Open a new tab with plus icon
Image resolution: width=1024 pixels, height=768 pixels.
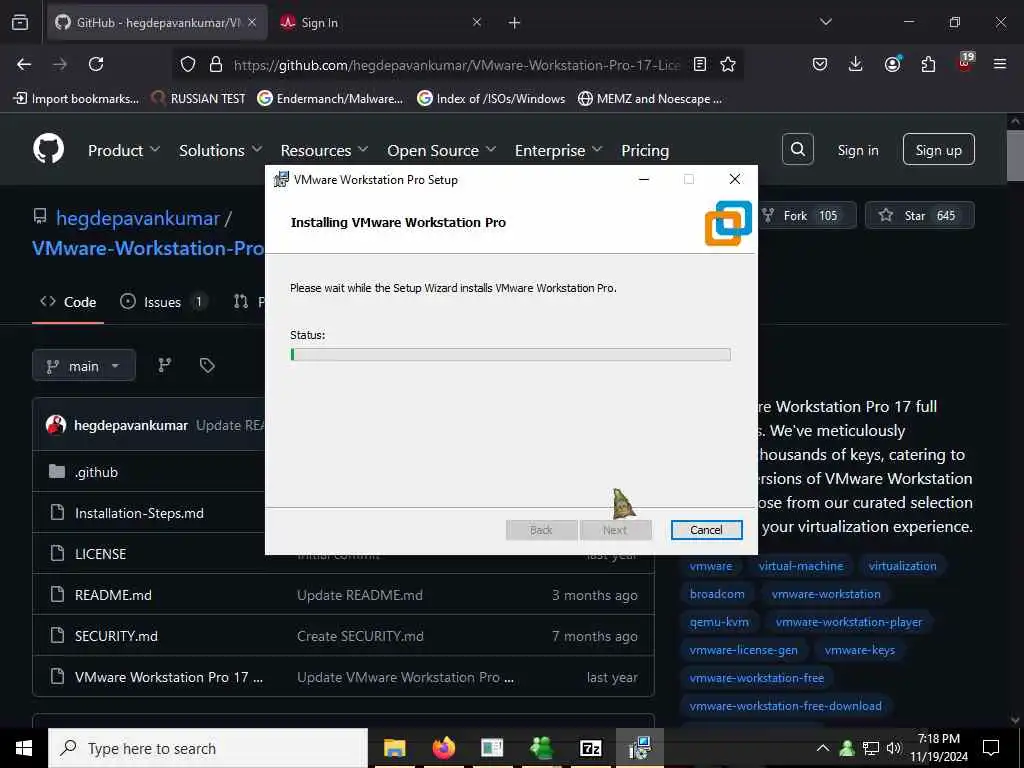(515, 23)
